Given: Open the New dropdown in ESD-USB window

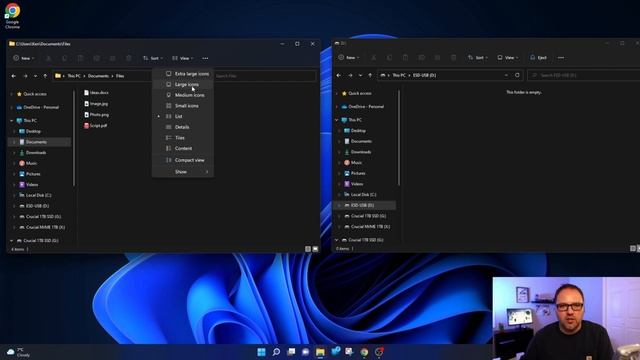Looking at the screenshot, I should pyautogui.click(x=349, y=58).
